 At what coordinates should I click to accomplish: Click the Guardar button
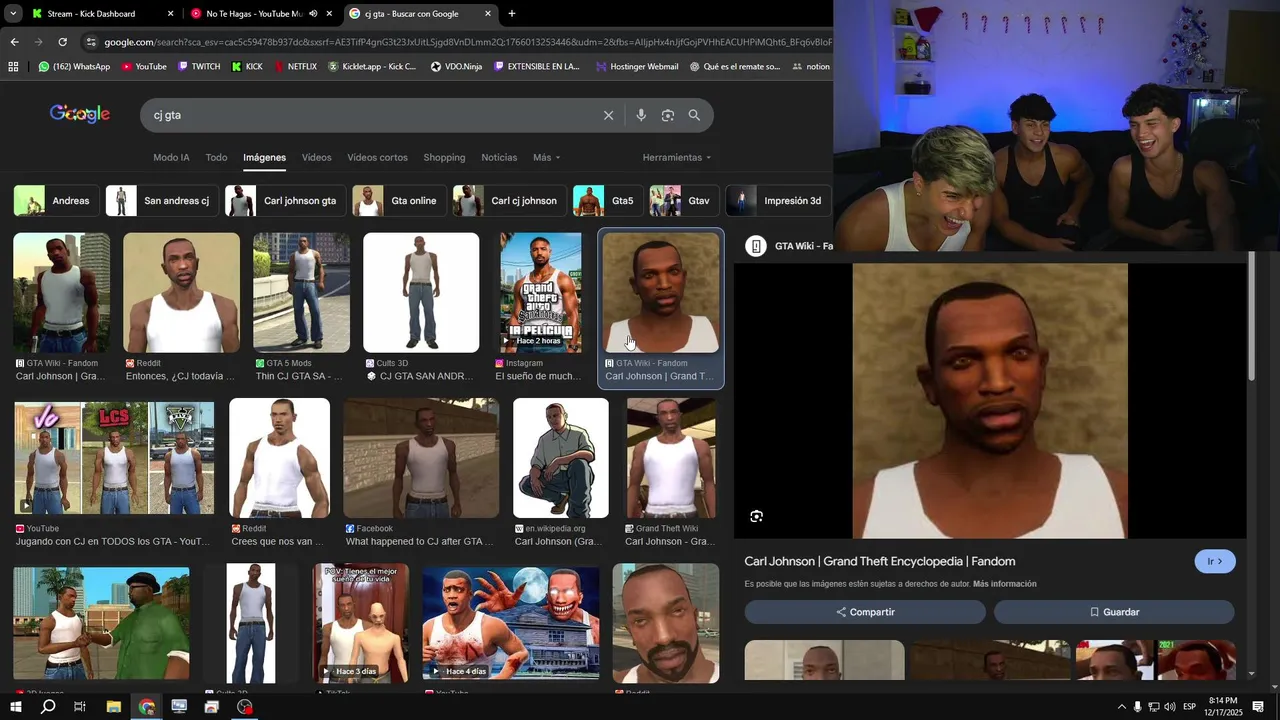click(x=1114, y=612)
